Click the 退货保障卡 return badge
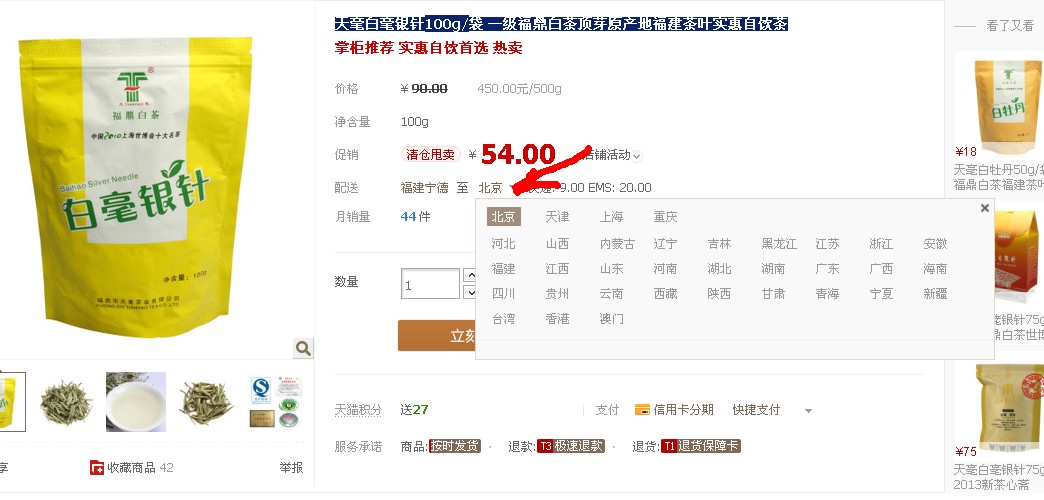Viewport: 1044px width, 500px height. 700,446
